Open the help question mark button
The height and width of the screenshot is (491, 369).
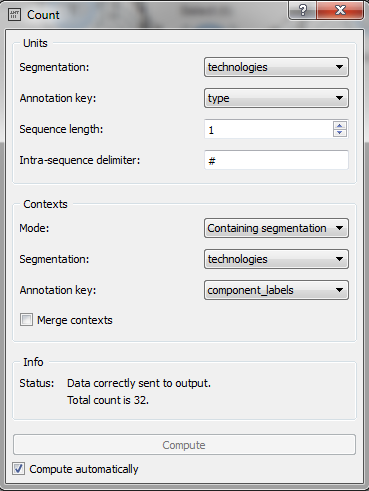303,11
